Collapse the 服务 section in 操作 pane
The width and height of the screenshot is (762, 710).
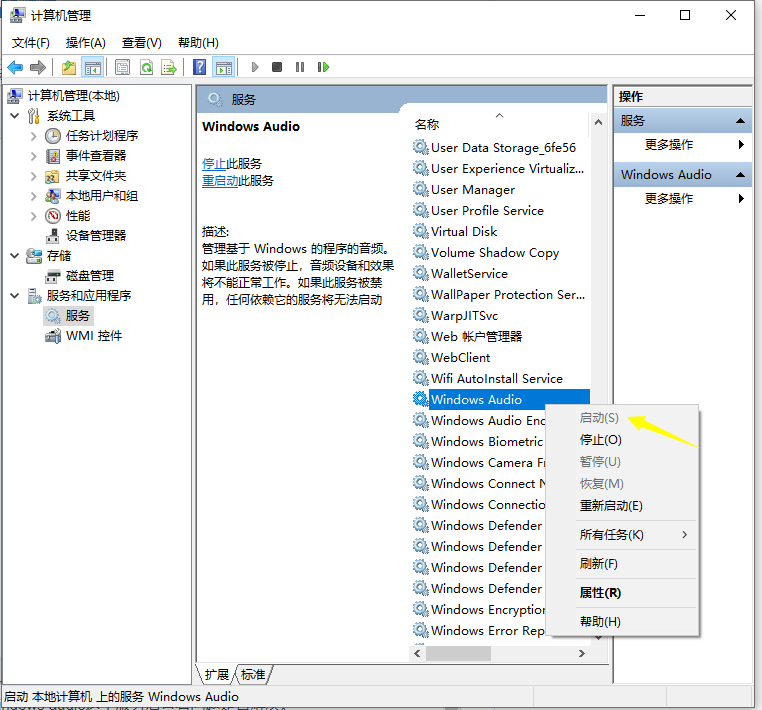pyautogui.click(x=741, y=121)
